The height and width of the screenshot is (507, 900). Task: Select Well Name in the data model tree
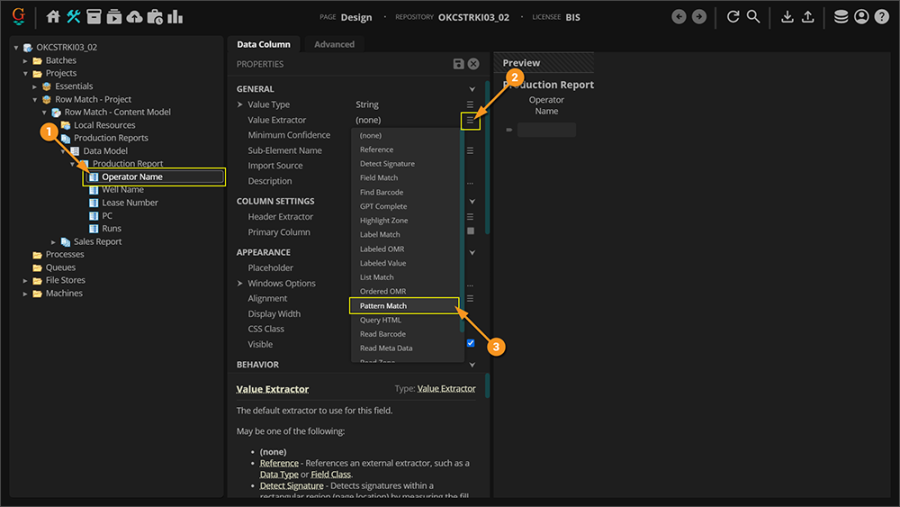click(x=122, y=190)
